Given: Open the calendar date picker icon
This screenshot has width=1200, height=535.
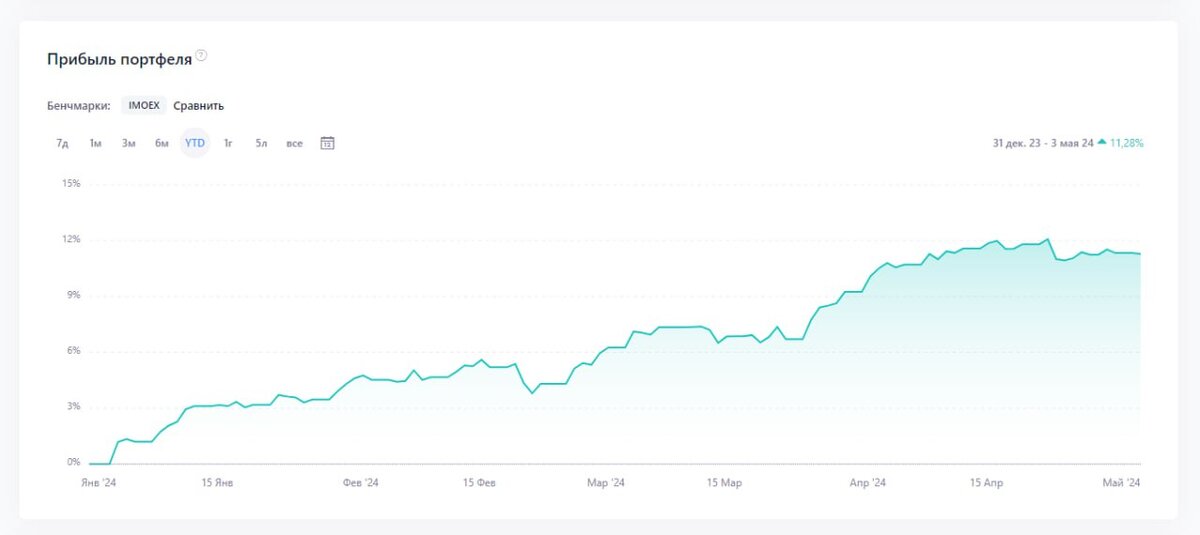Looking at the screenshot, I should pyautogui.click(x=327, y=143).
